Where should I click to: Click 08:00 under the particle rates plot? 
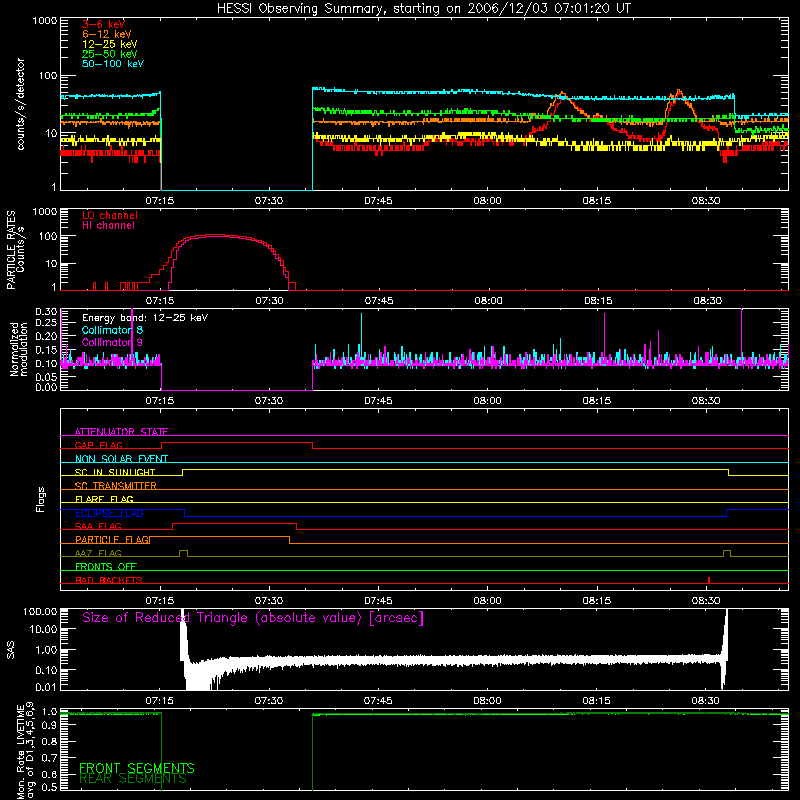(488, 301)
